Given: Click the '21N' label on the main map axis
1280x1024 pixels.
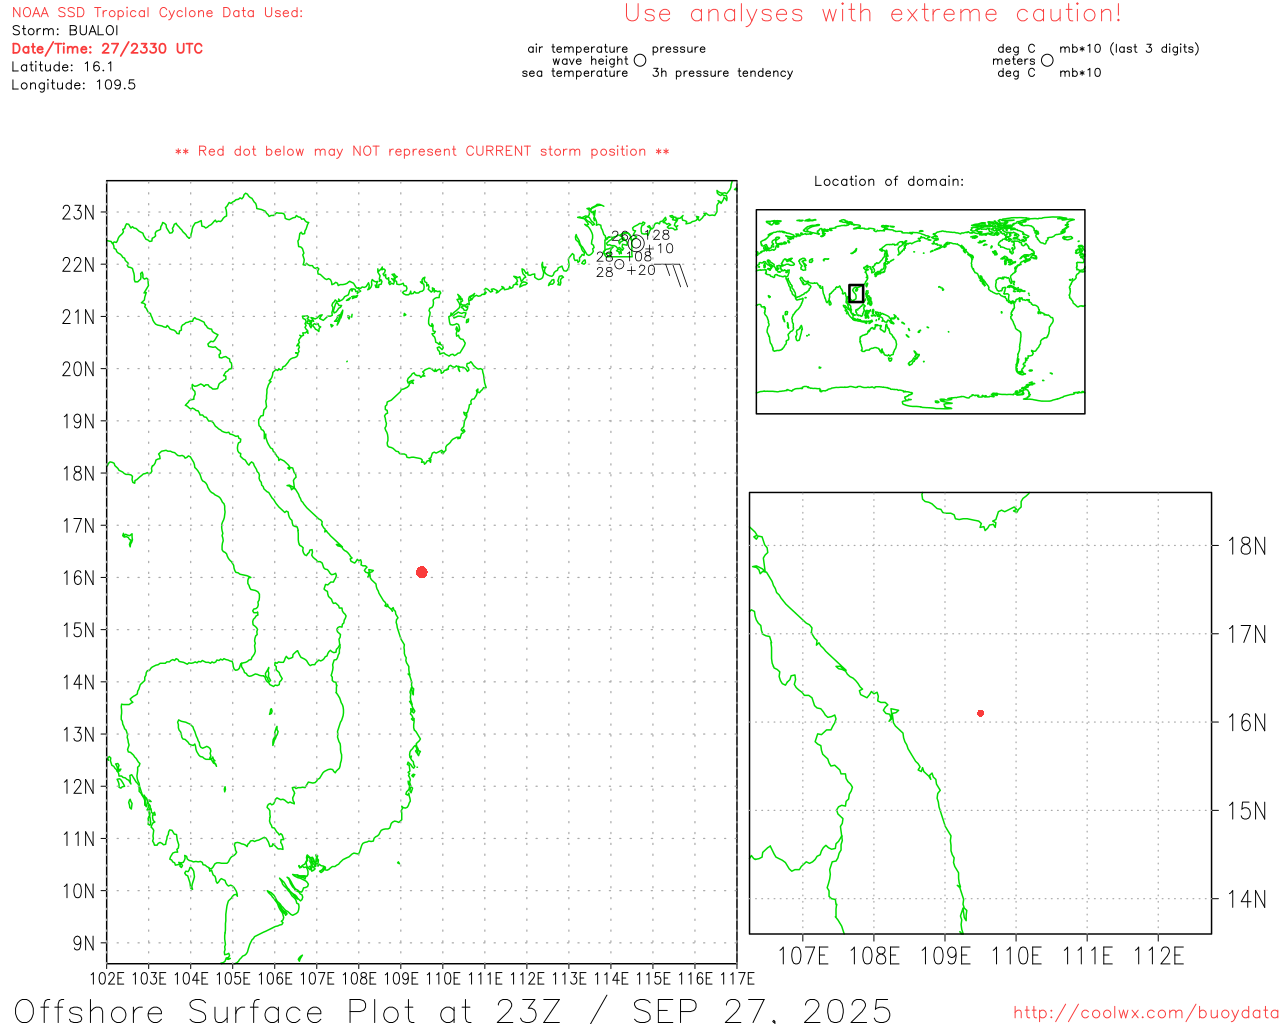Looking at the screenshot, I should point(79,317).
